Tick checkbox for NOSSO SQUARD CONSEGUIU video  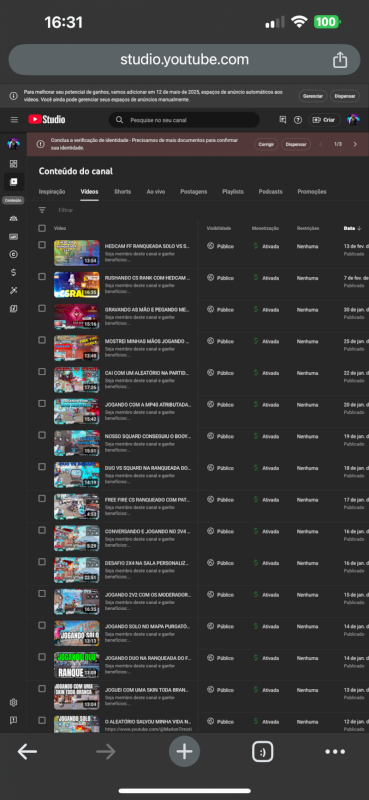click(42, 435)
